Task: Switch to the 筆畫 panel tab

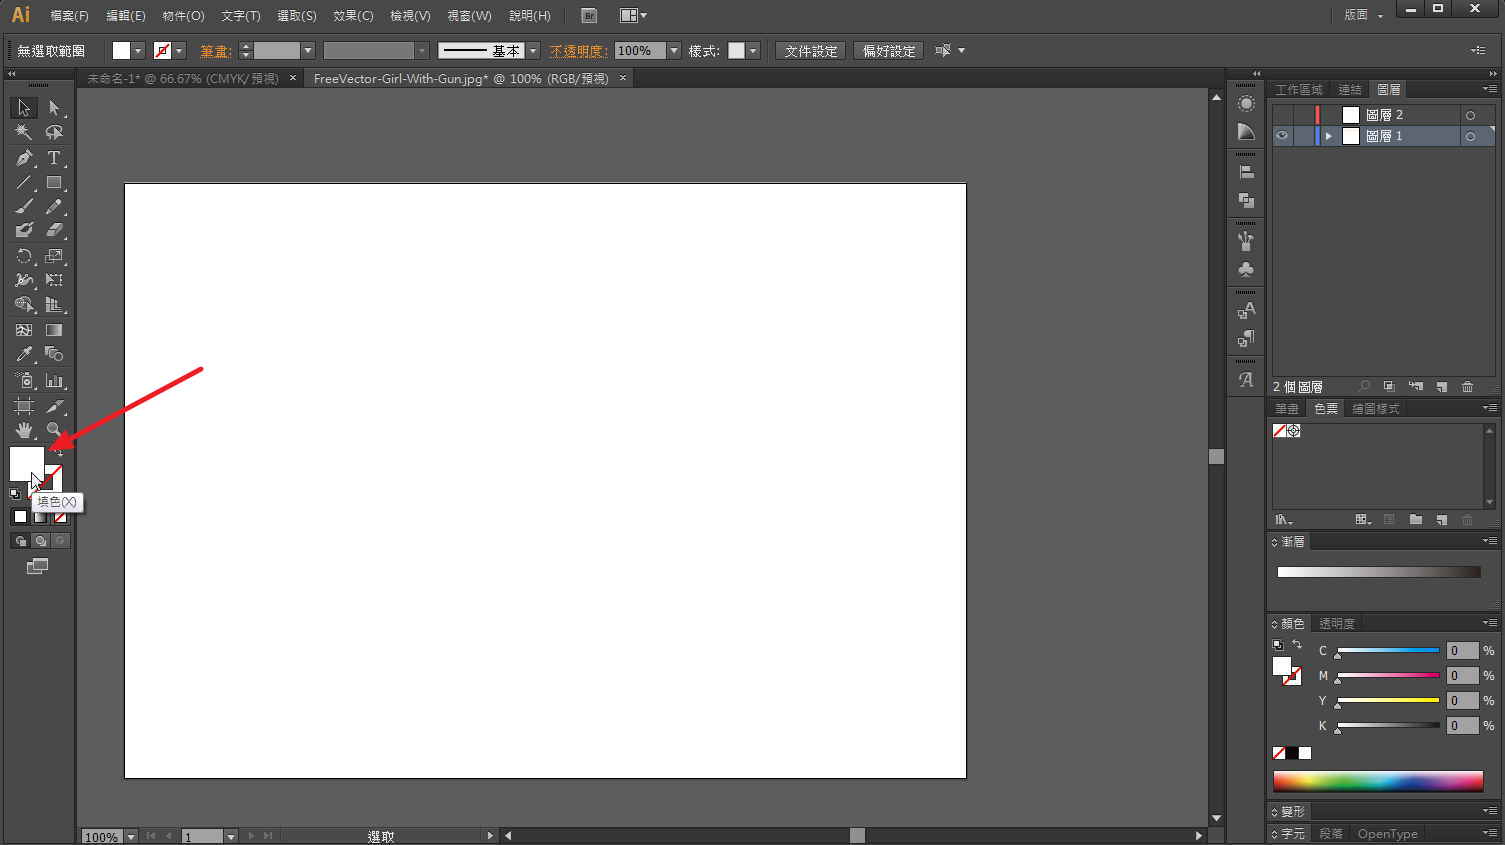Action: tap(1287, 408)
